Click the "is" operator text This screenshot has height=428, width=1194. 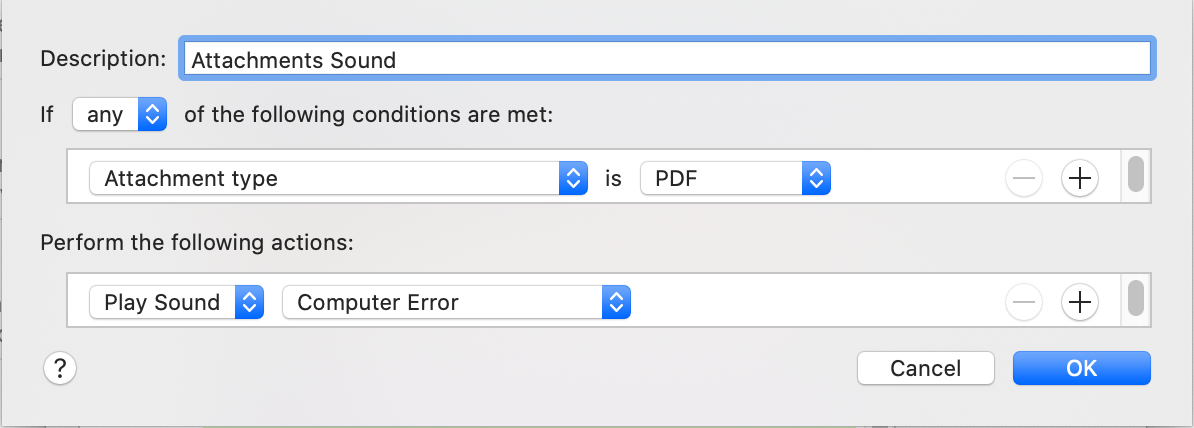(613, 179)
